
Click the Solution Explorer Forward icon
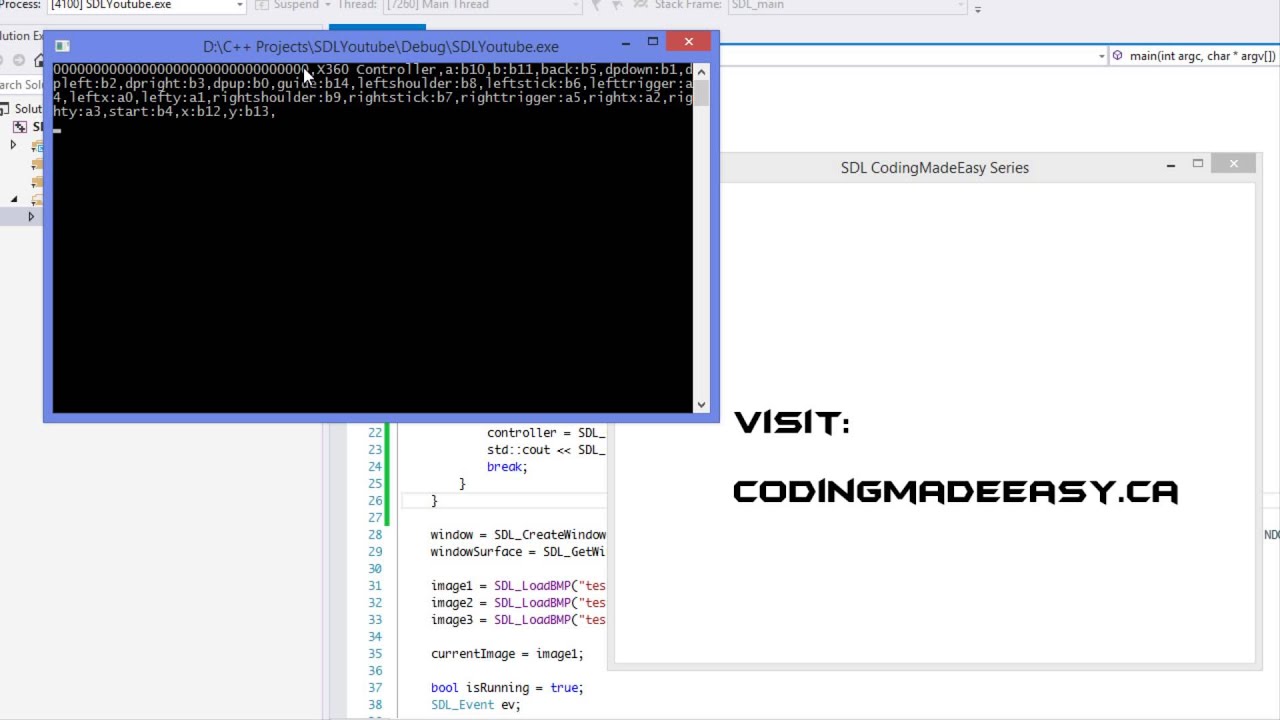click(x=19, y=60)
